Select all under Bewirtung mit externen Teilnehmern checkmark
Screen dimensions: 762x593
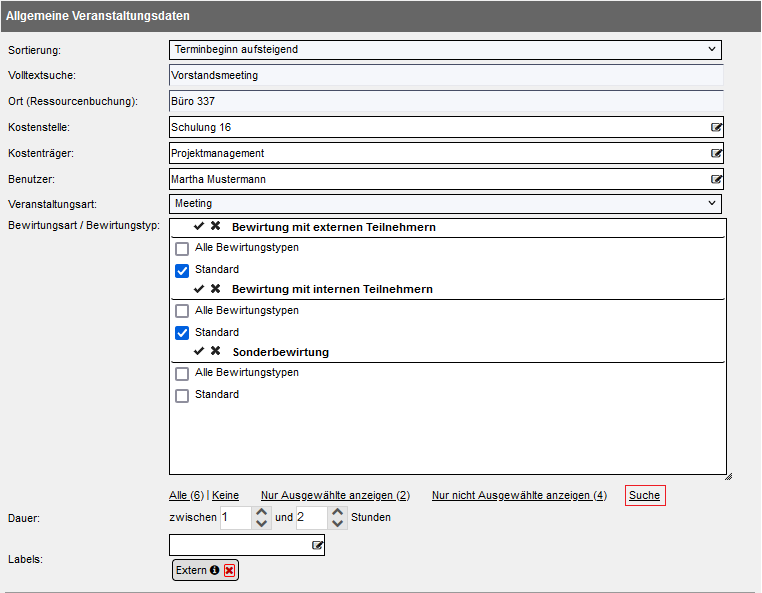[x=198, y=226]
